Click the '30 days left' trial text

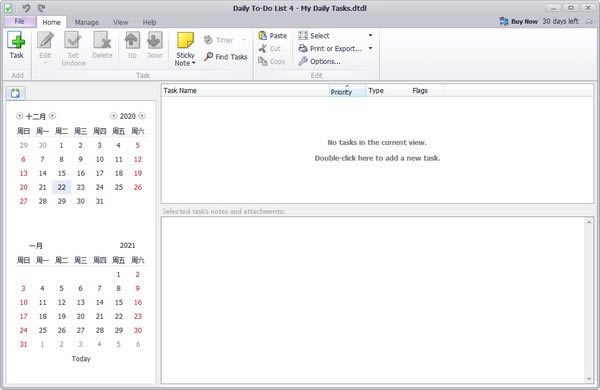coord(560,21)
